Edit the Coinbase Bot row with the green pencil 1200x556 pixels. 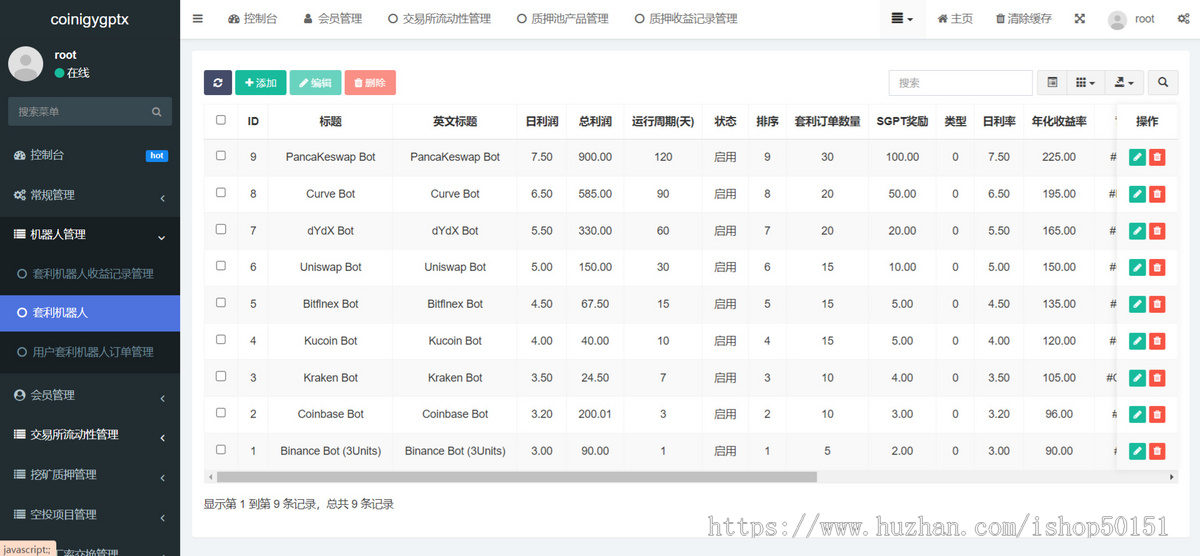(1137, 414)
